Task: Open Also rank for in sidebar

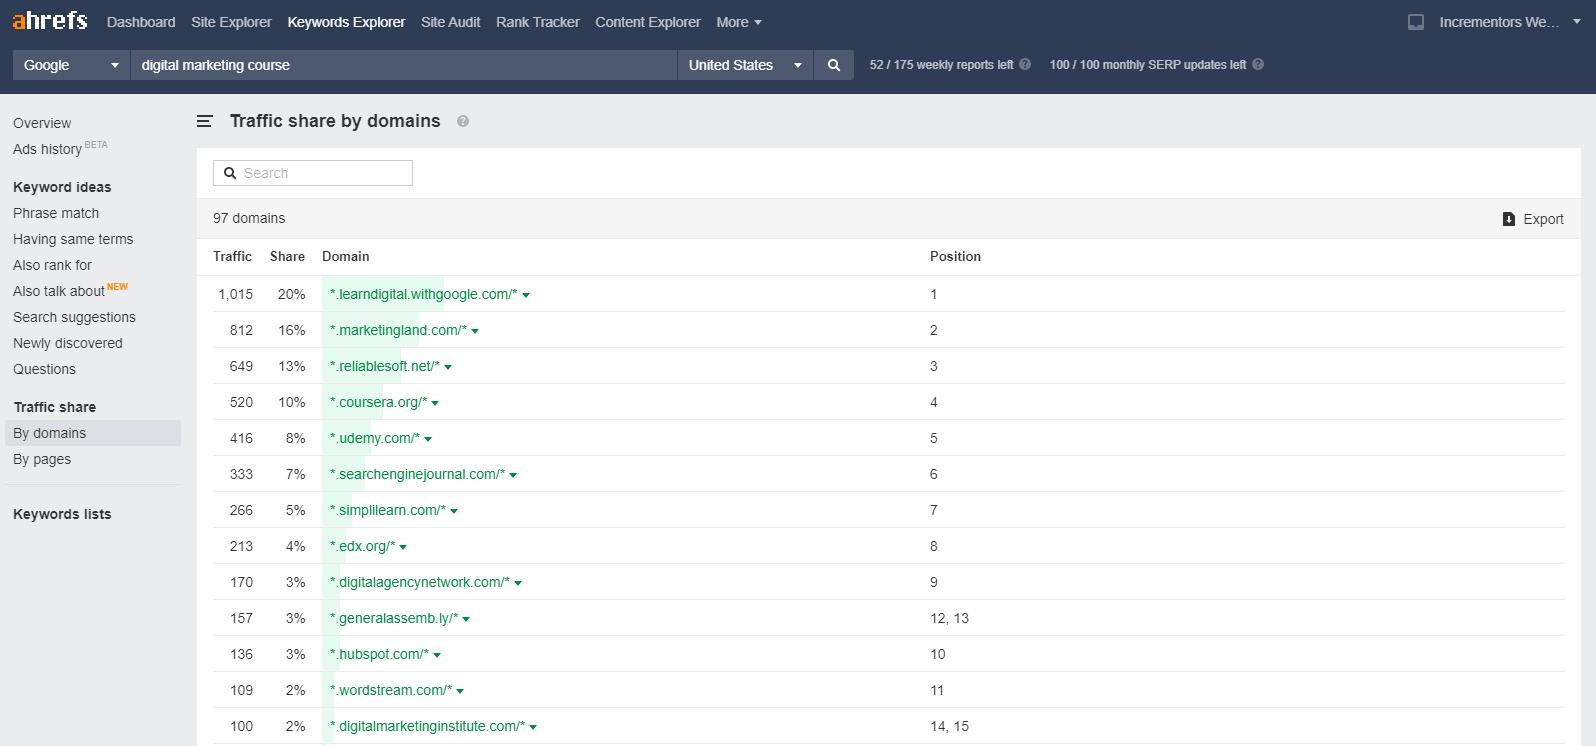Action: [52, 265]
